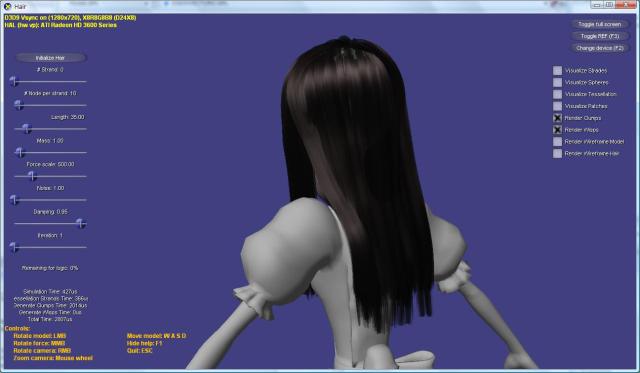Click the Force scale slider handle

click(x=32, y=176)
